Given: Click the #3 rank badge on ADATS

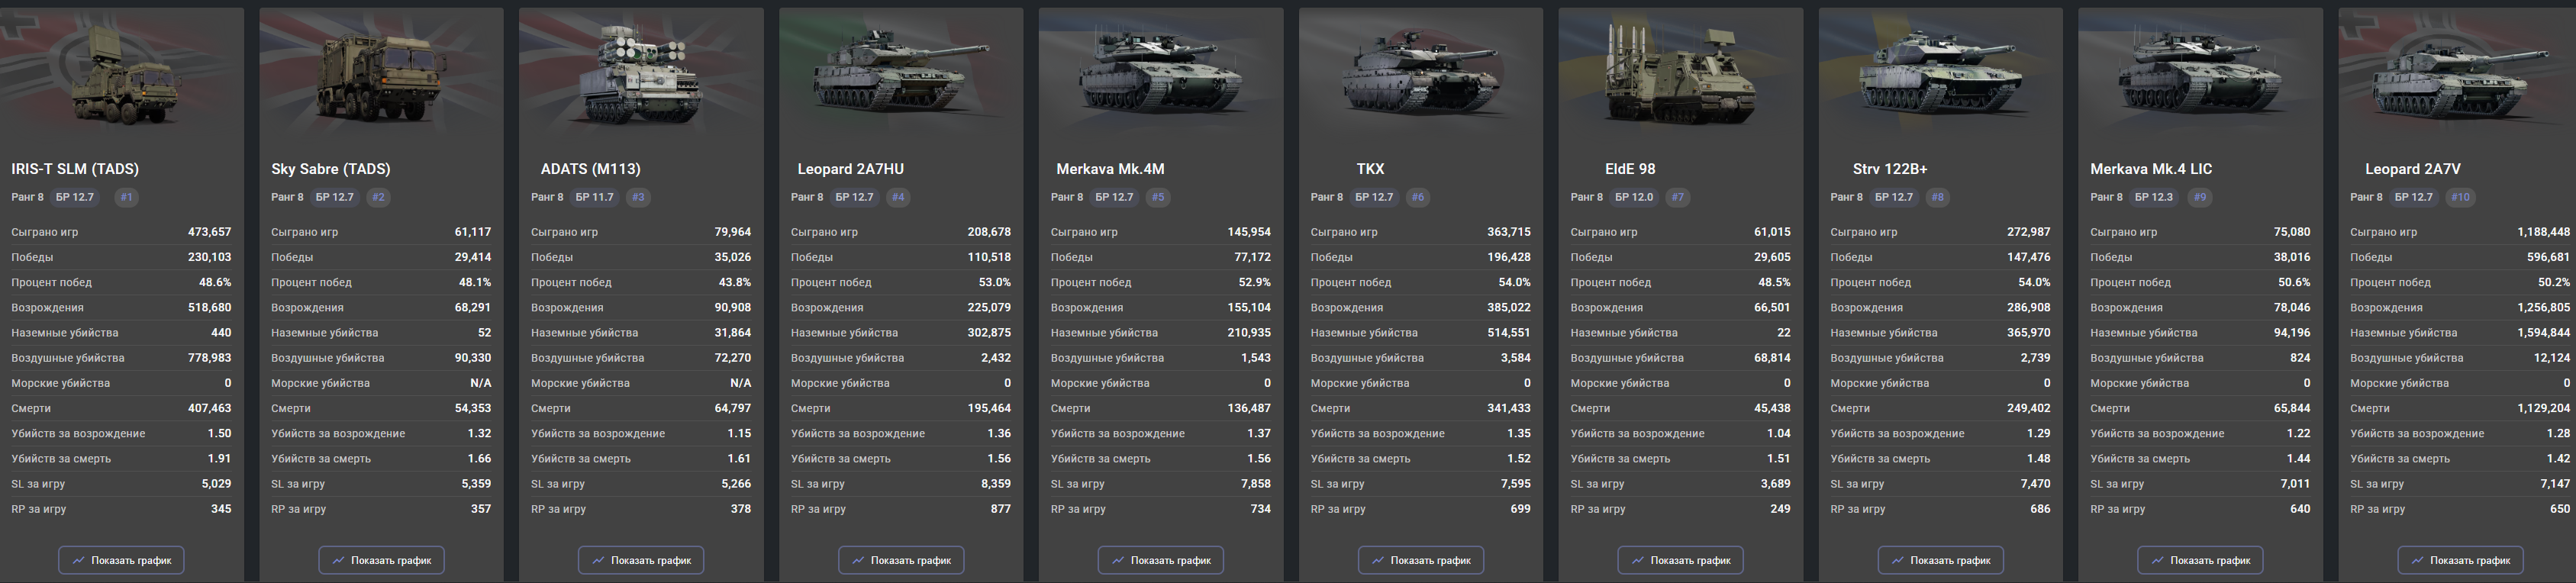Looking at the screenshot, I should coord(638,197).
